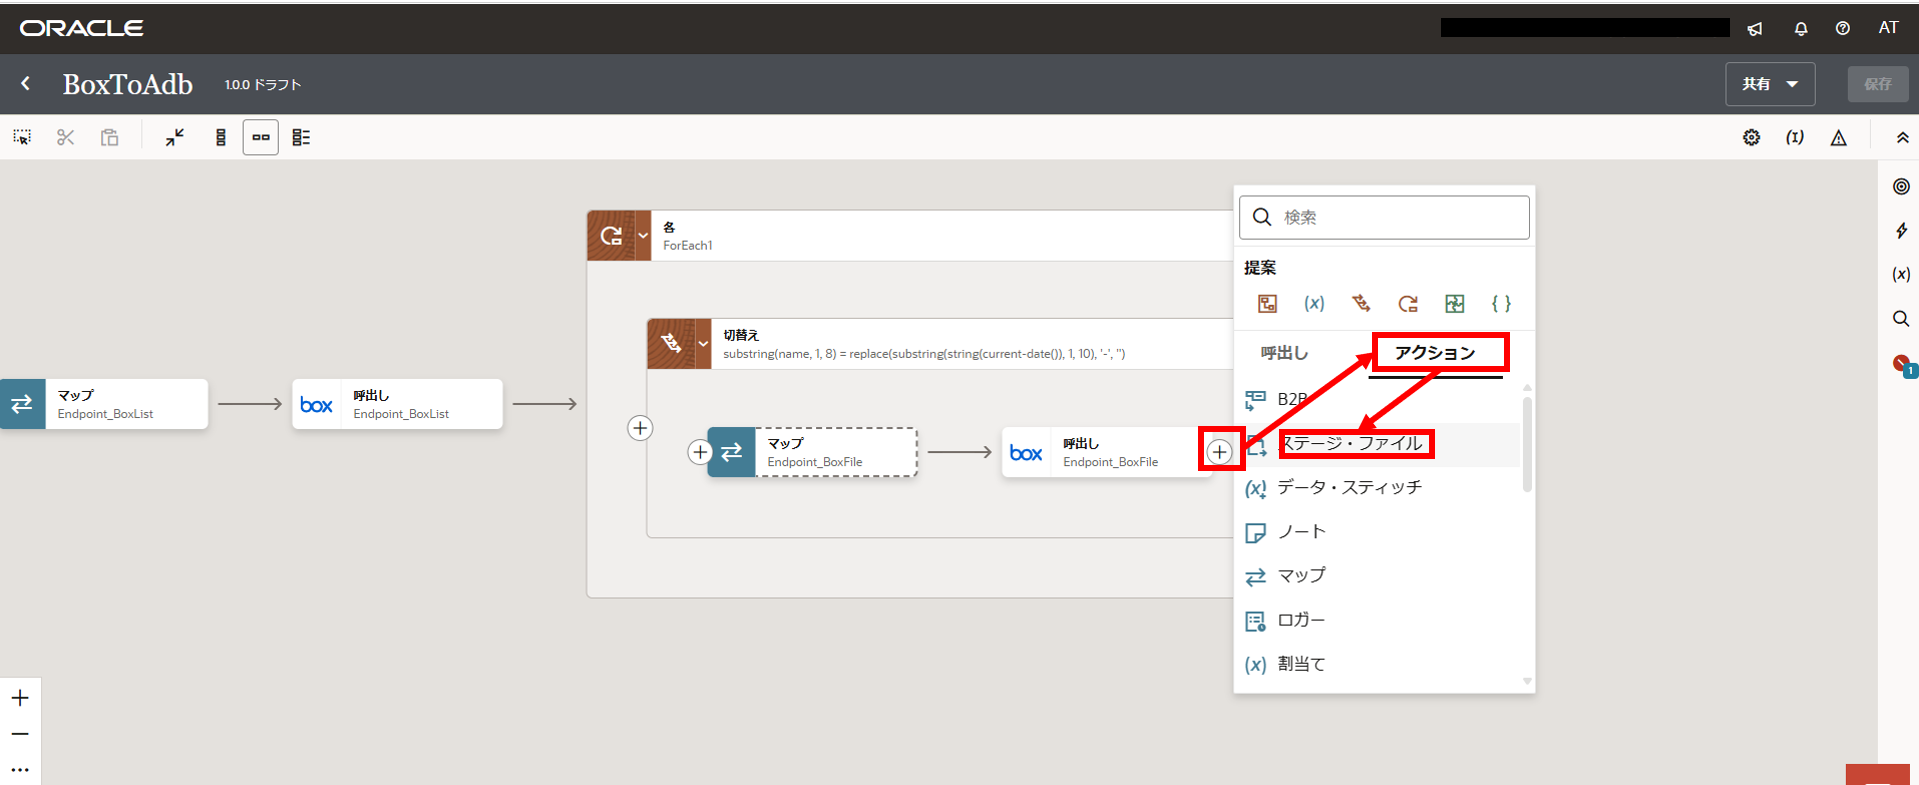Zoom in with the canvas plus button
The image size is (1919, 785).
tap(20, 698)
